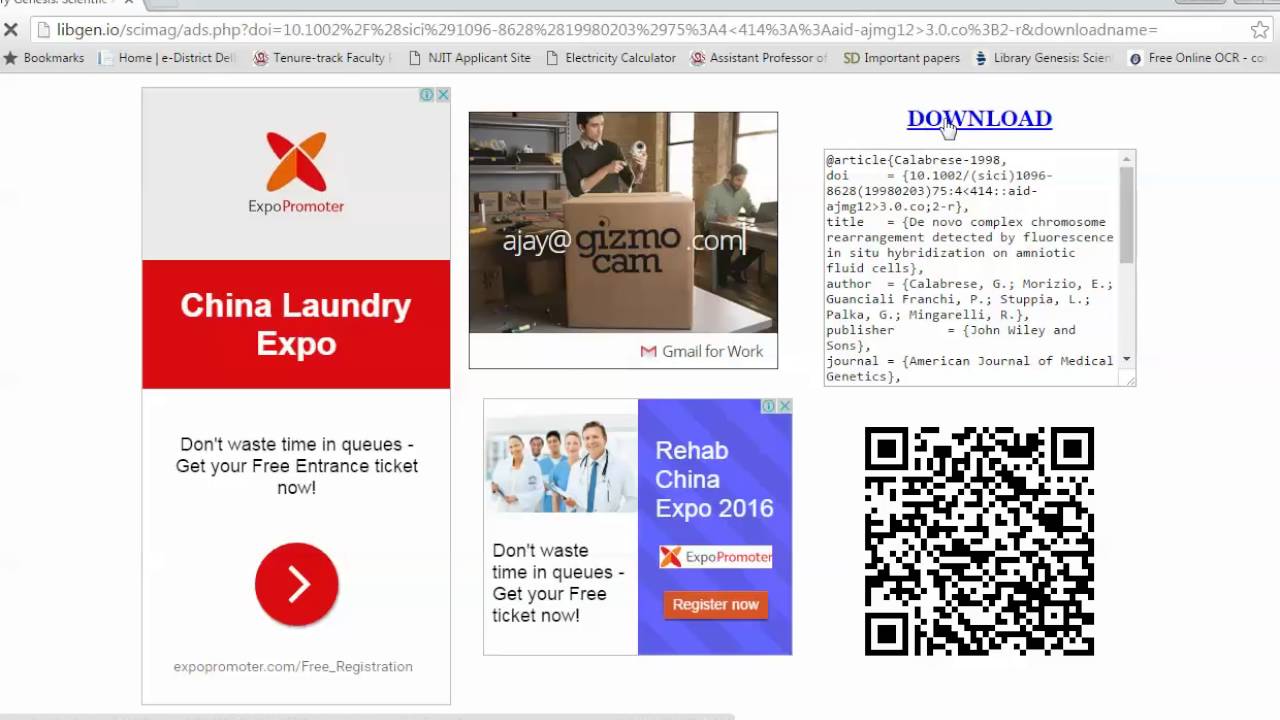Close the Rehab China Expo ad

(x=785, y=406)
